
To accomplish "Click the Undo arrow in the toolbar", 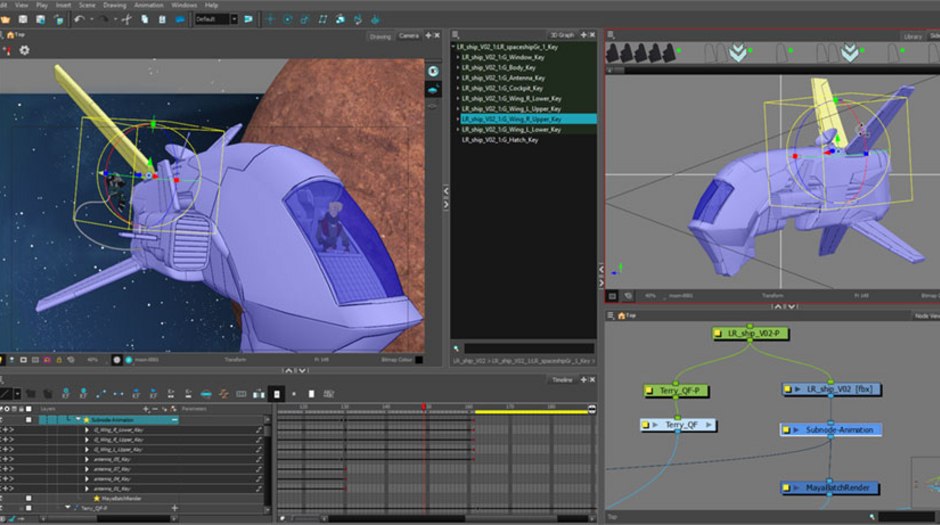I will click(x=80, y=19).
